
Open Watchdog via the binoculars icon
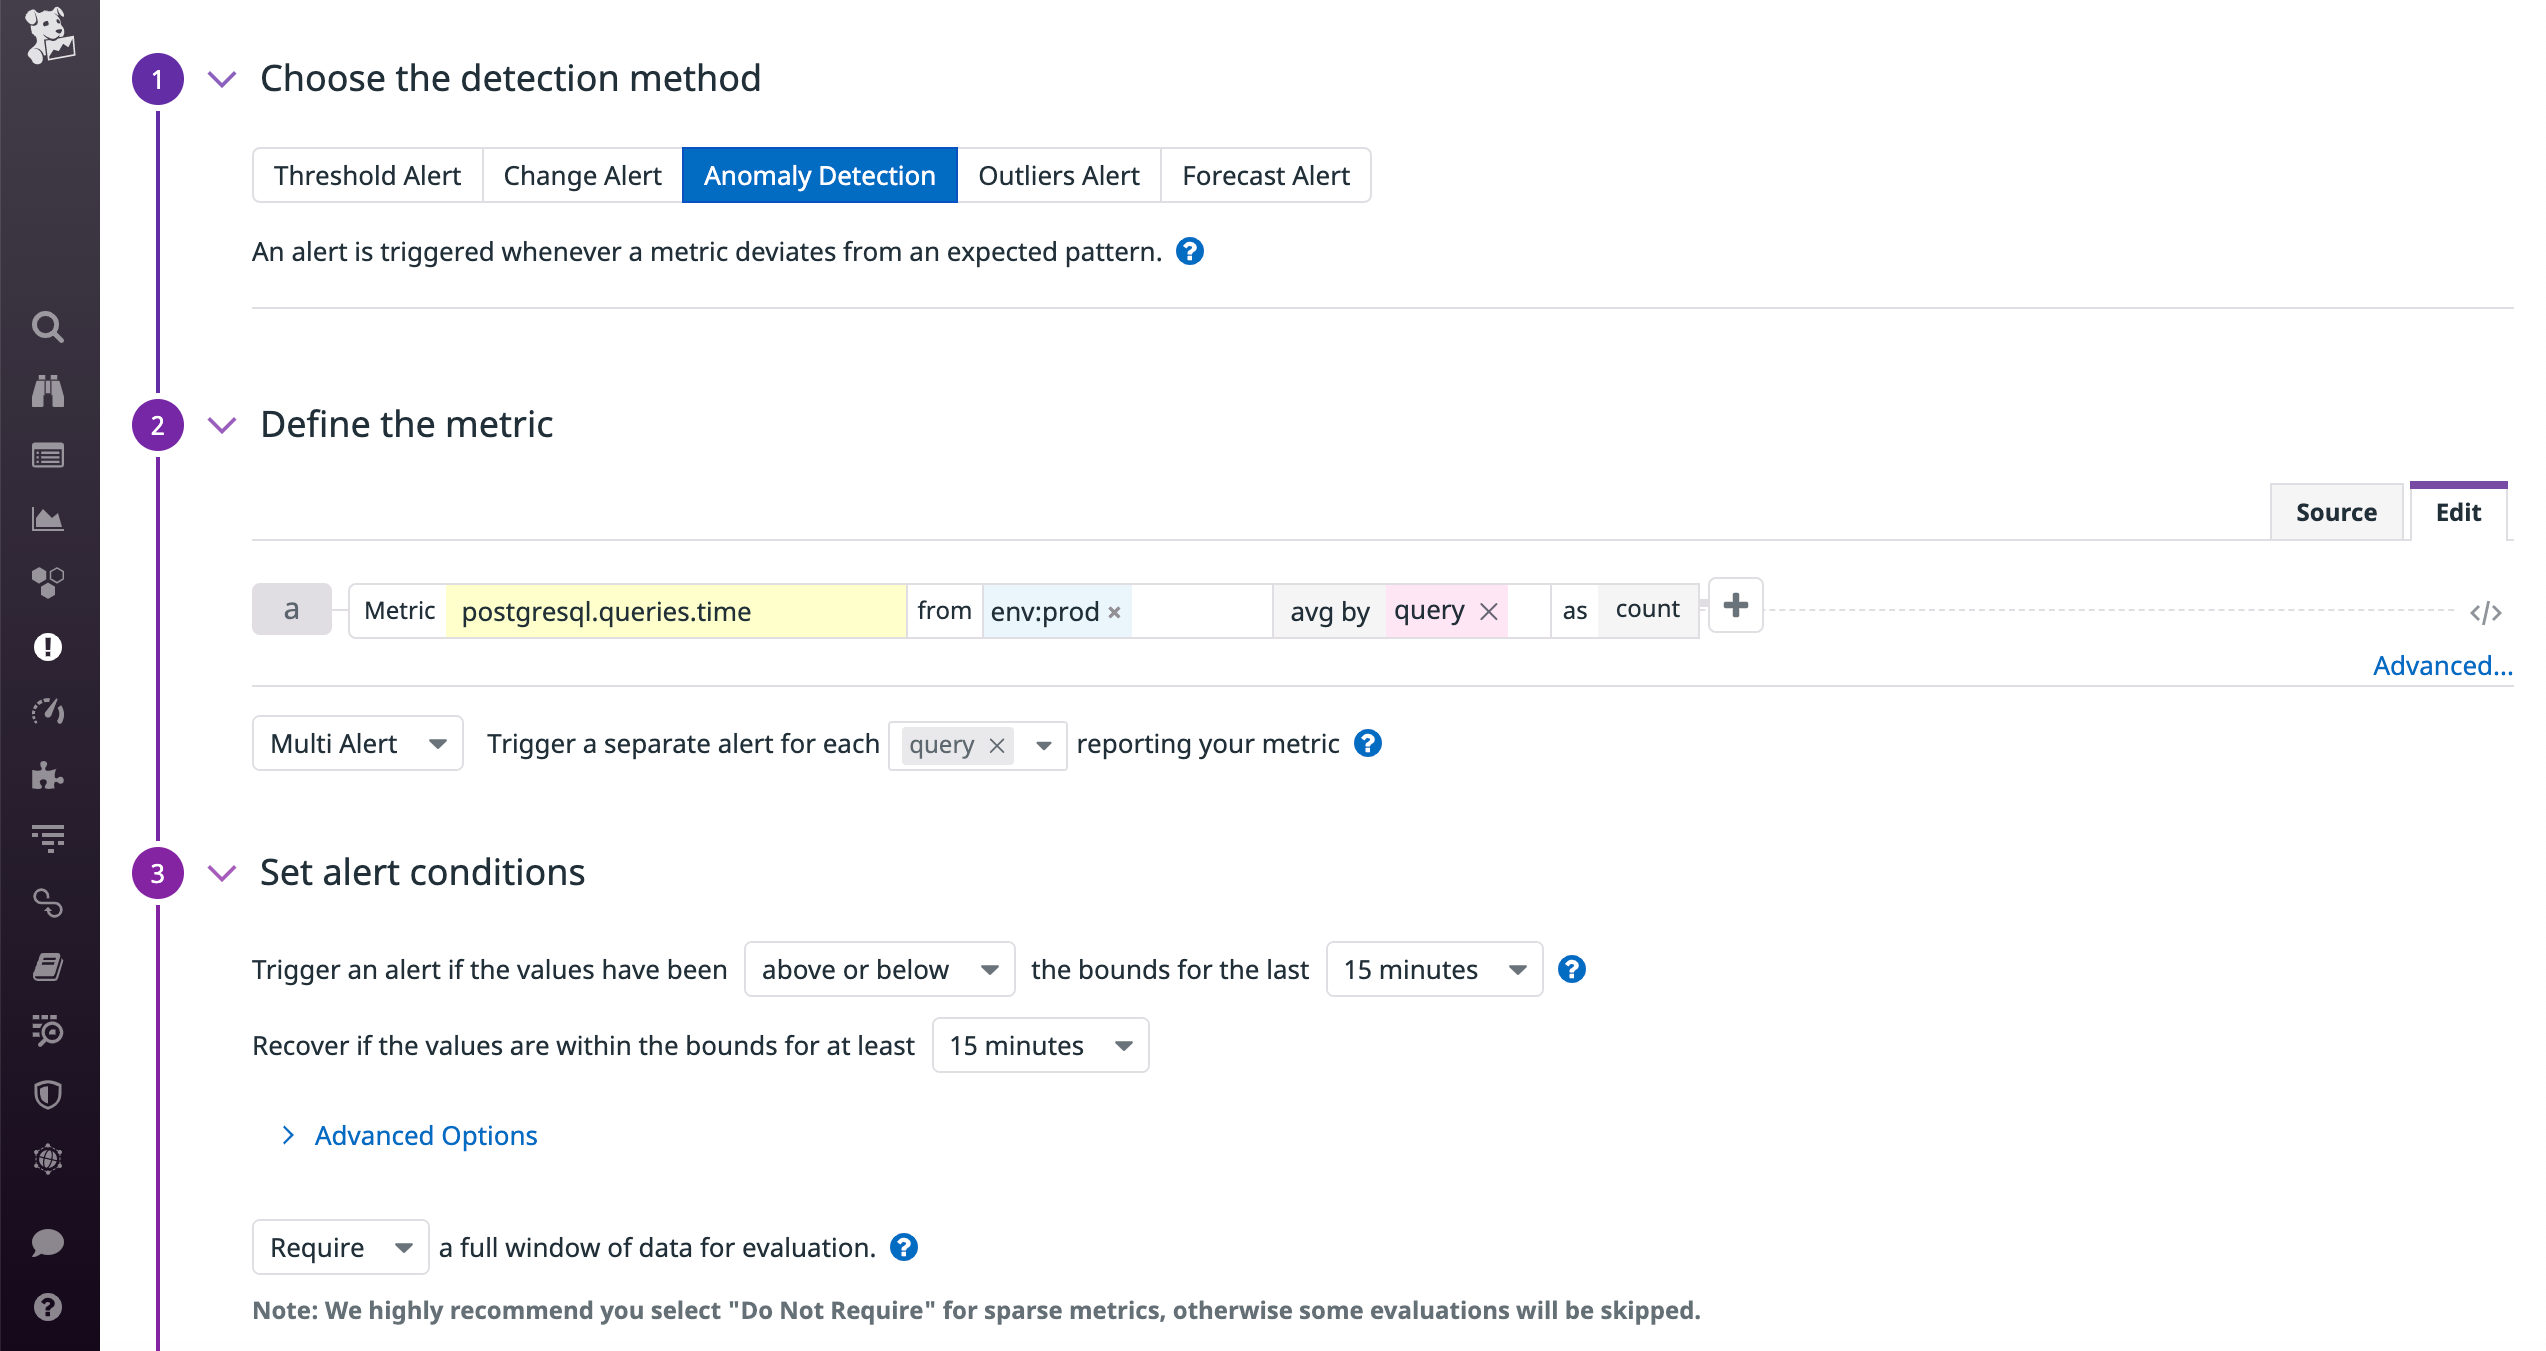(48, 391)
